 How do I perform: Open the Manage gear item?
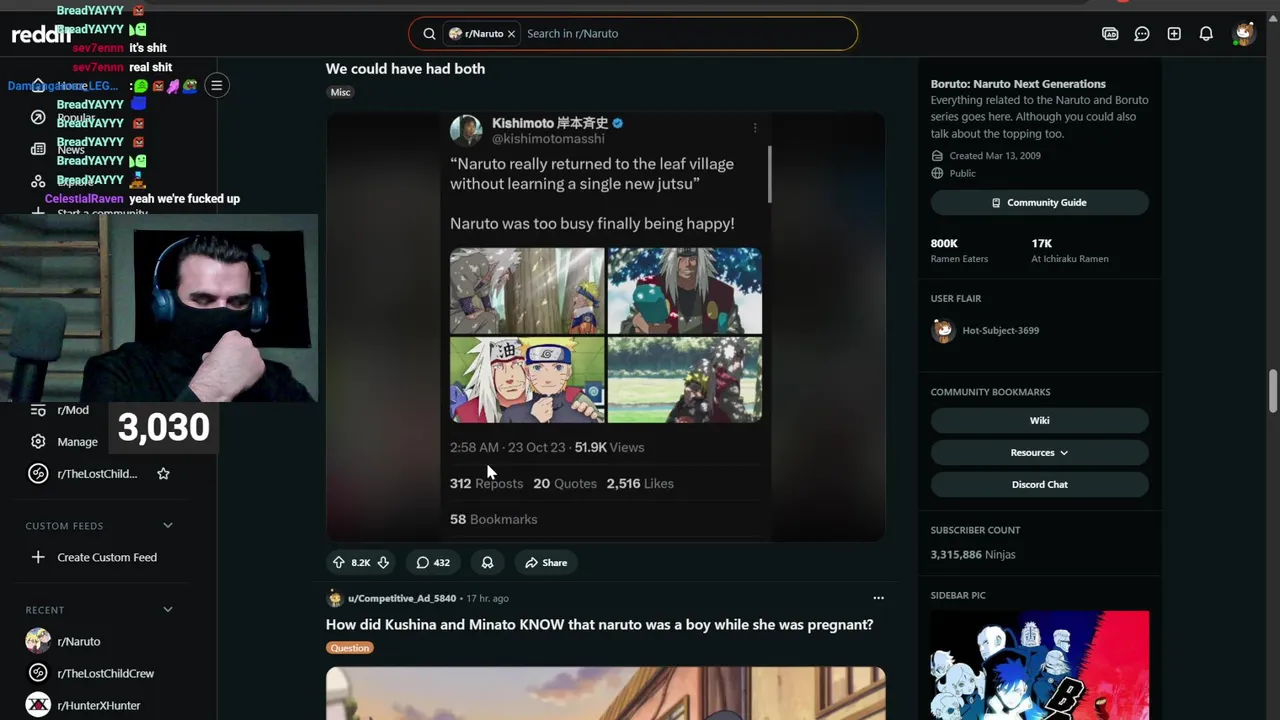77,441
